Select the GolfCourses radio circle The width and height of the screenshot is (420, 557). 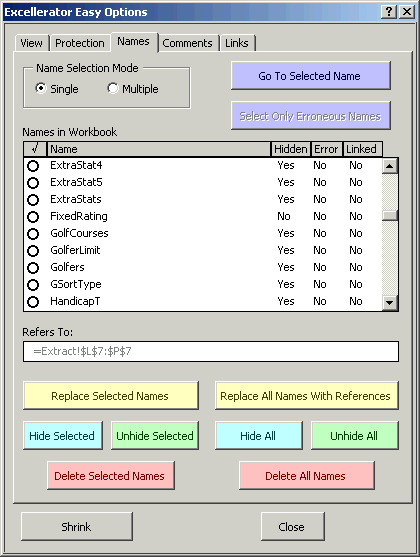click(x=33, y=234)
